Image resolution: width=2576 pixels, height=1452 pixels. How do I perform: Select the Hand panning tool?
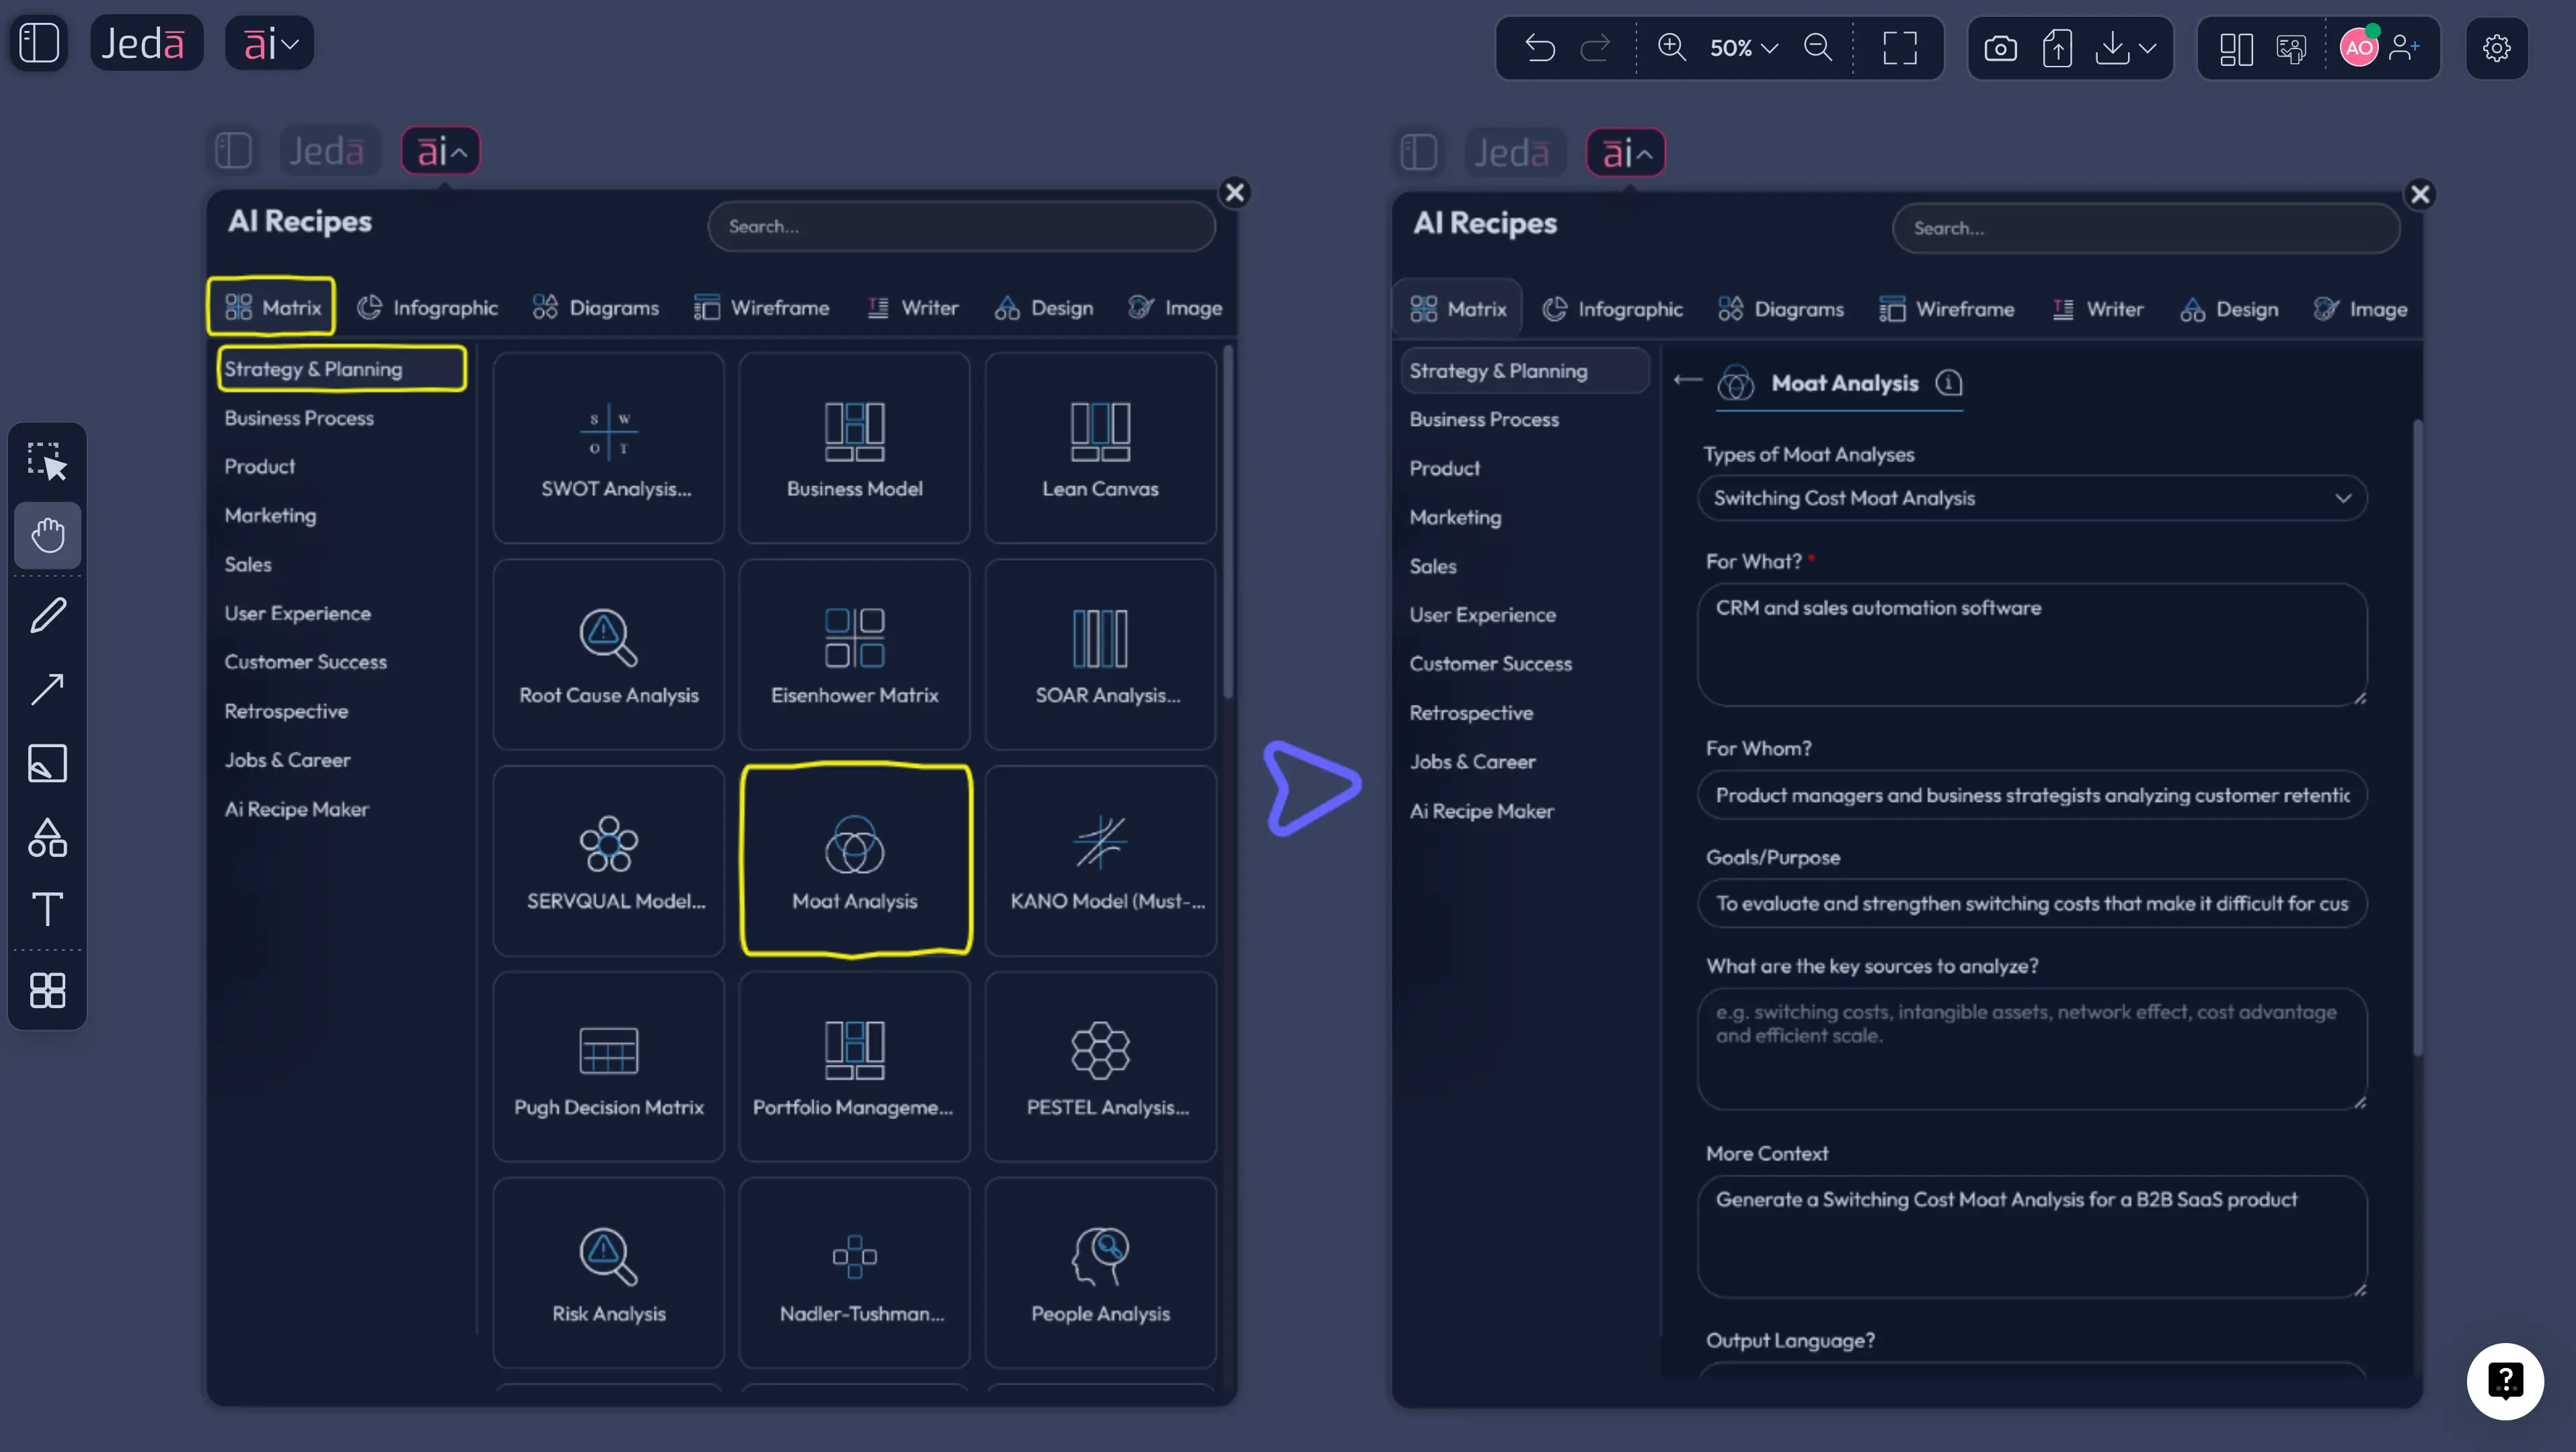(x=47, y=535)
